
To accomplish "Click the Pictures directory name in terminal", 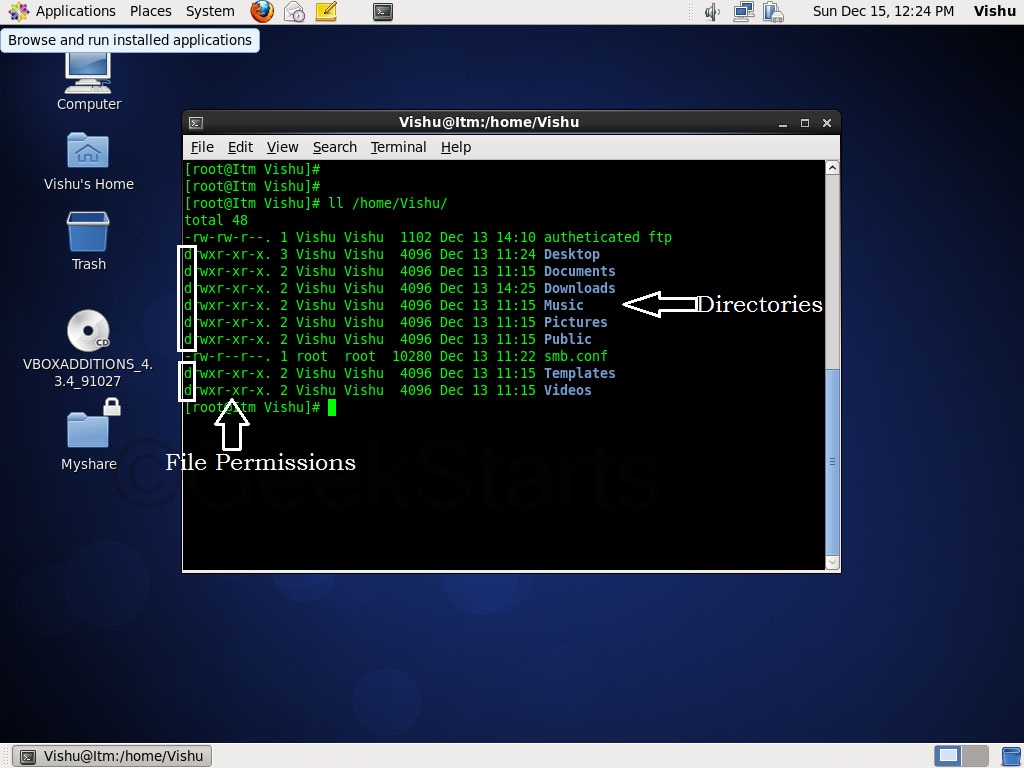I will (x=575, y=323).
